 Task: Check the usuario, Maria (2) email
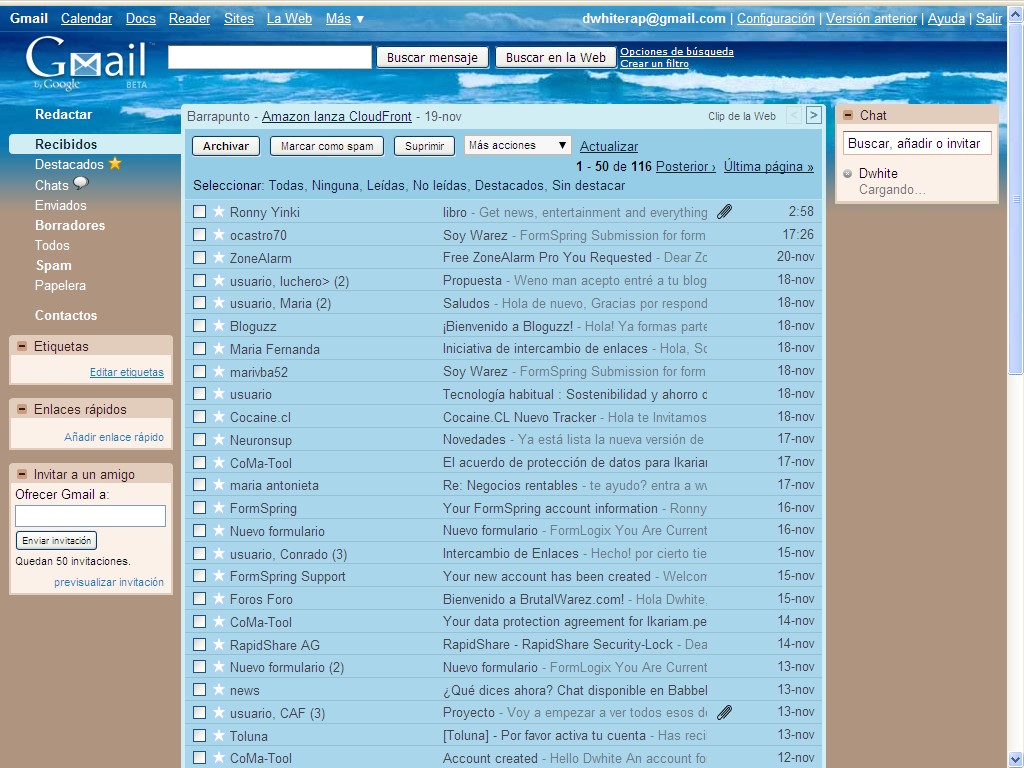pyautogui.click(x=200, y=302)
